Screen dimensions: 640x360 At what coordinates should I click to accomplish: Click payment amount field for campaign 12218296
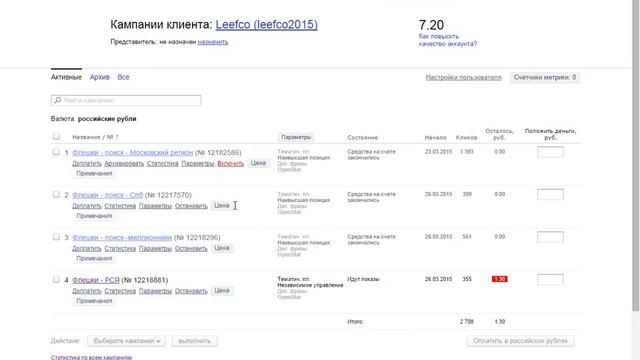pos(550,237)
